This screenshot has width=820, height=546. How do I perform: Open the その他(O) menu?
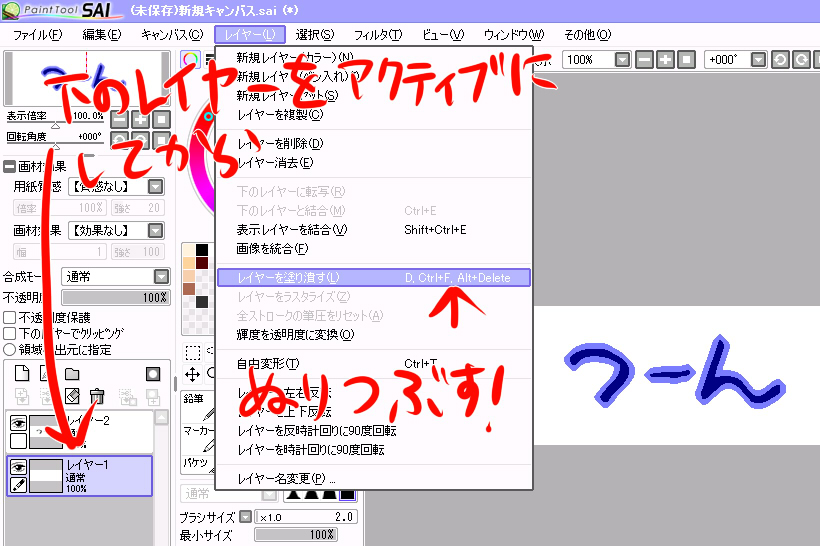point(587,35)
